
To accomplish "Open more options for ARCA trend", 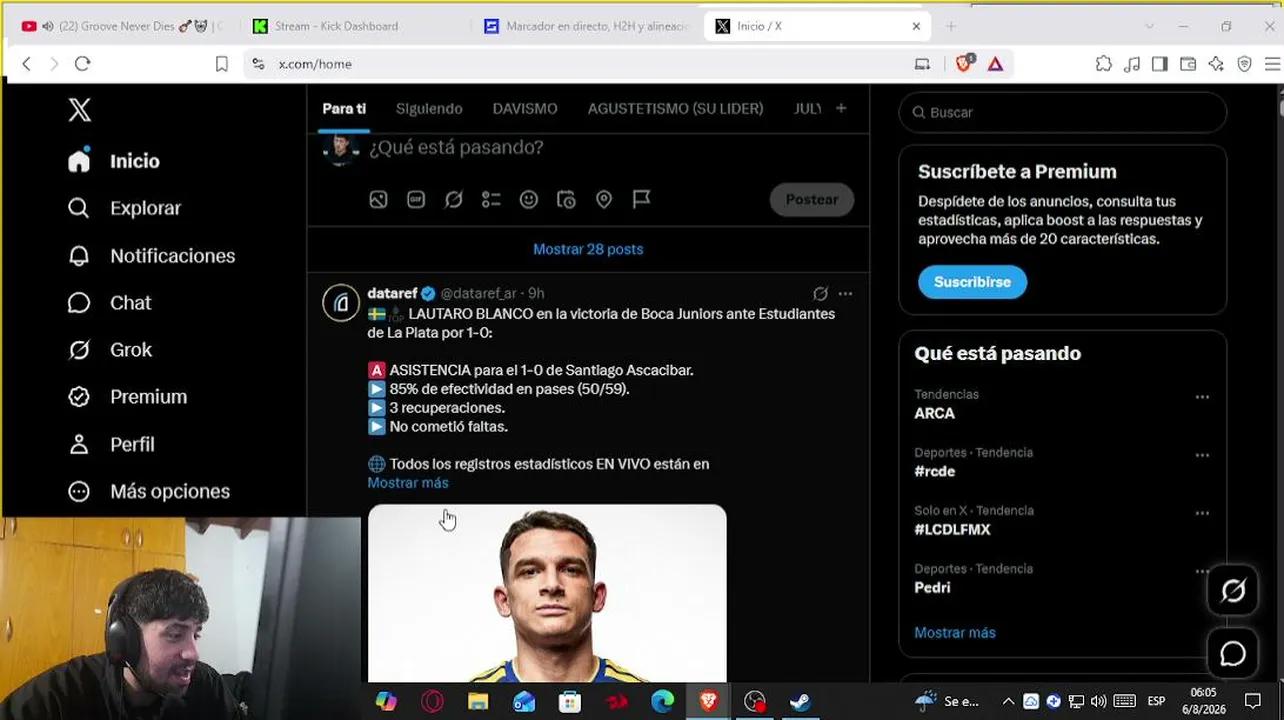I will tap(1202, 397).
